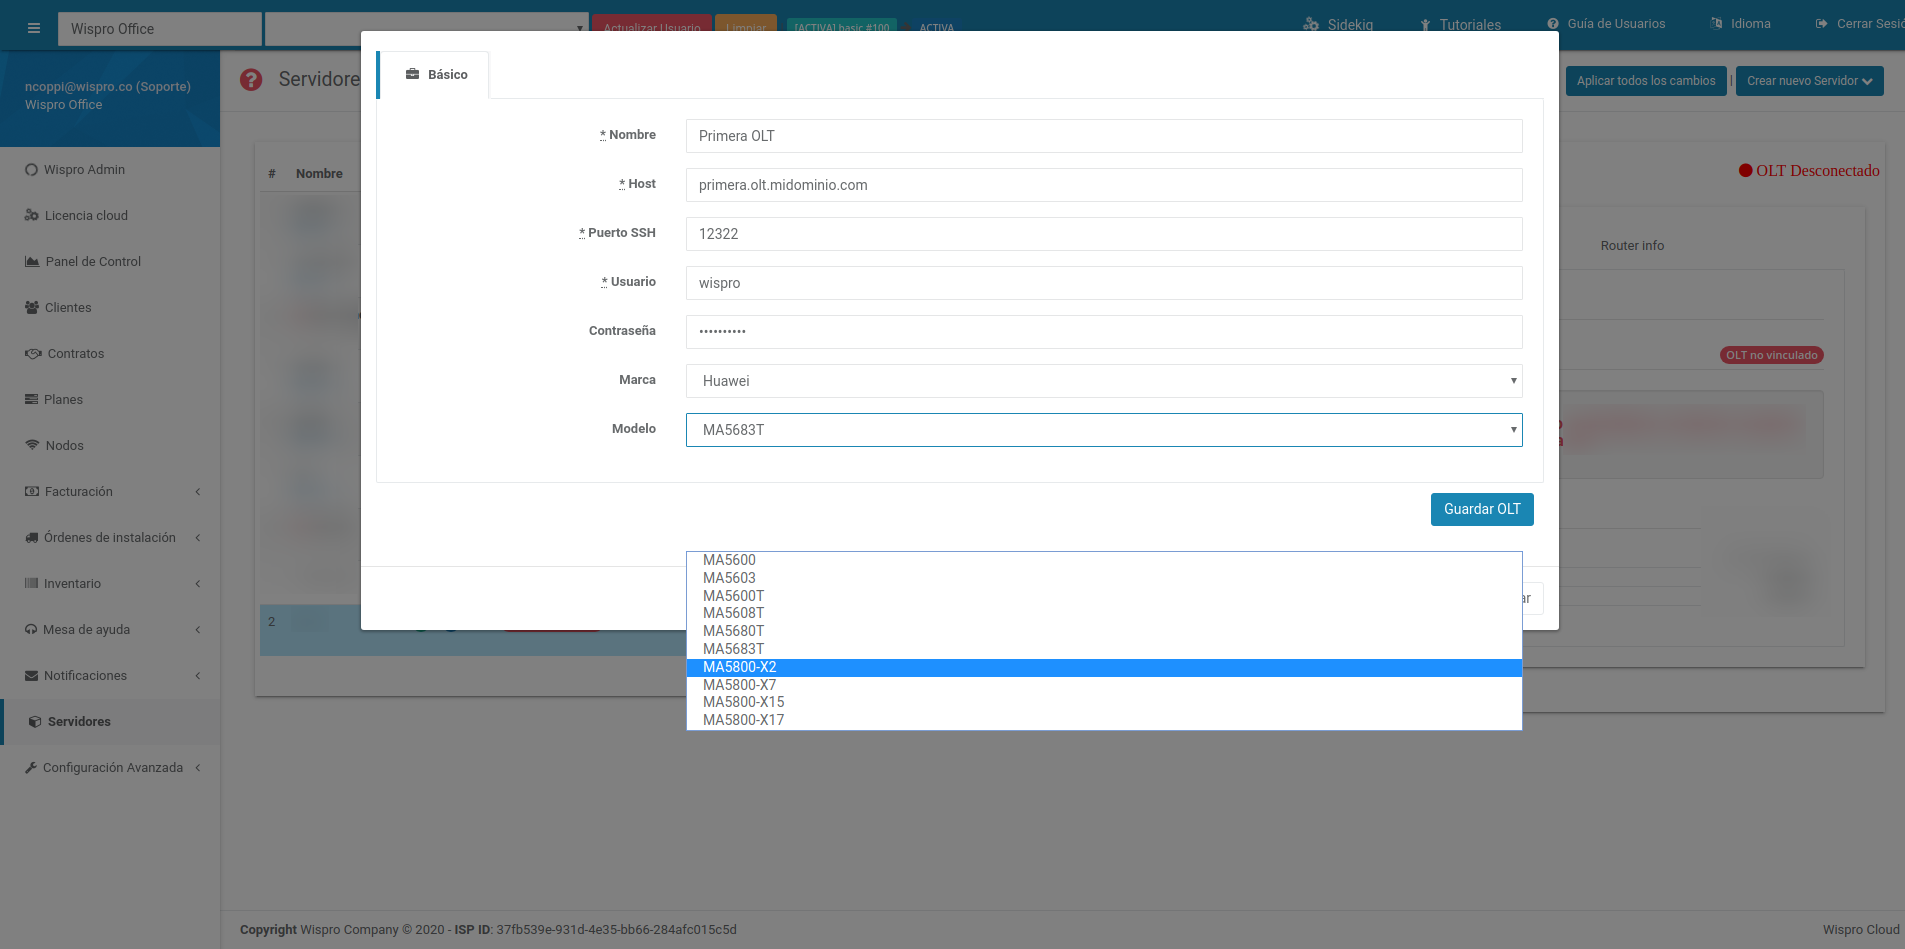Screen dimensions: 1905x949
Task: Choose MA5800-X7 model option
Action: point(1104,686)
